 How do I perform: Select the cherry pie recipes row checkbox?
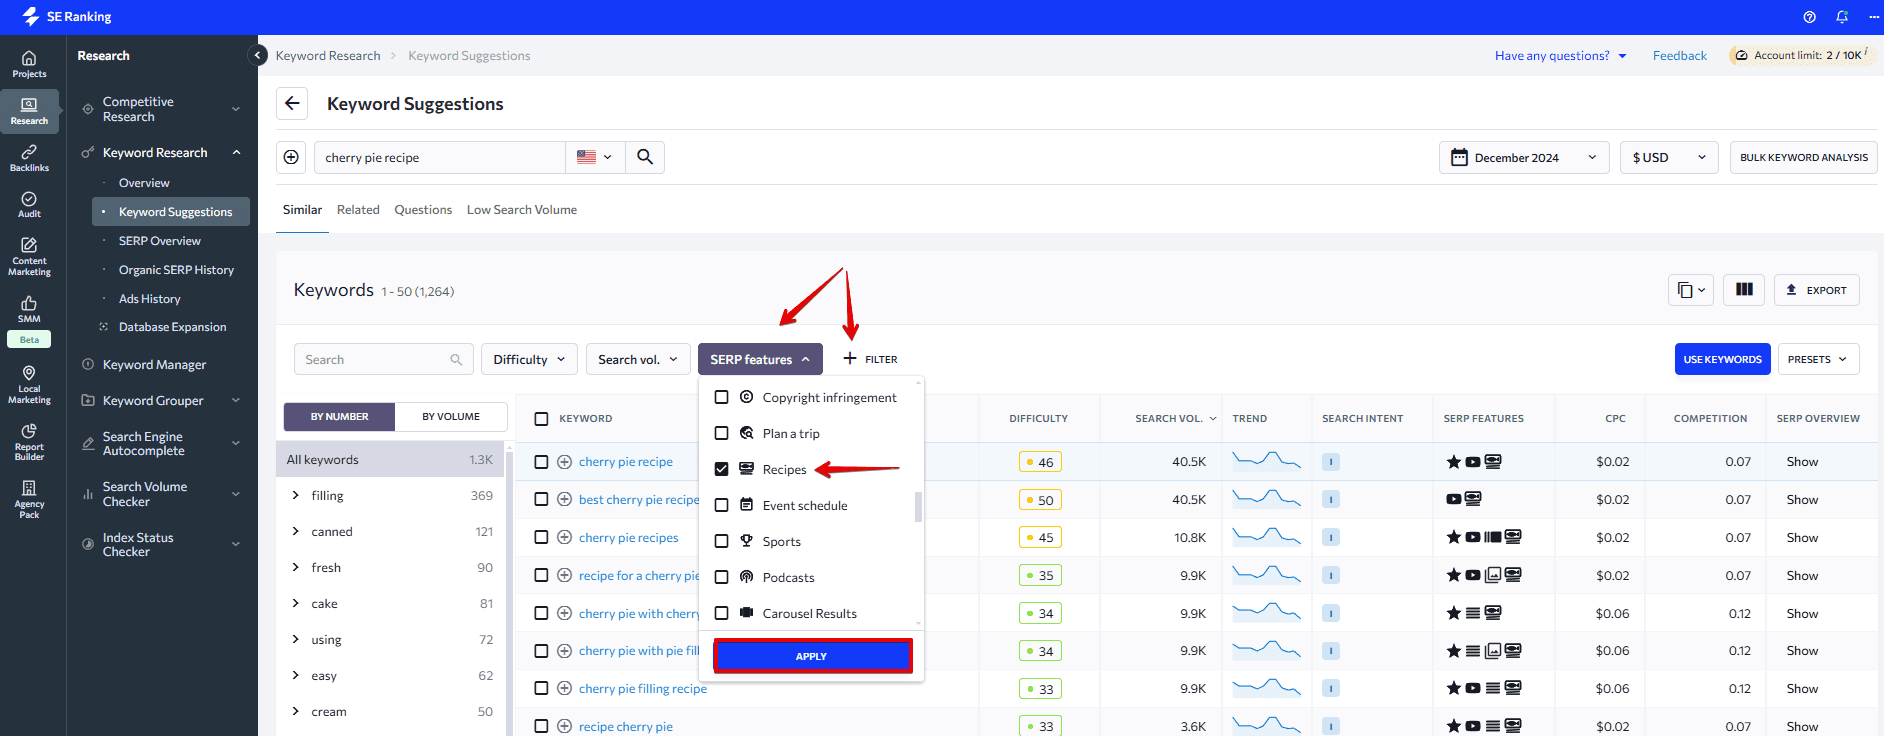pyautogui.click(x=541, y=537)
